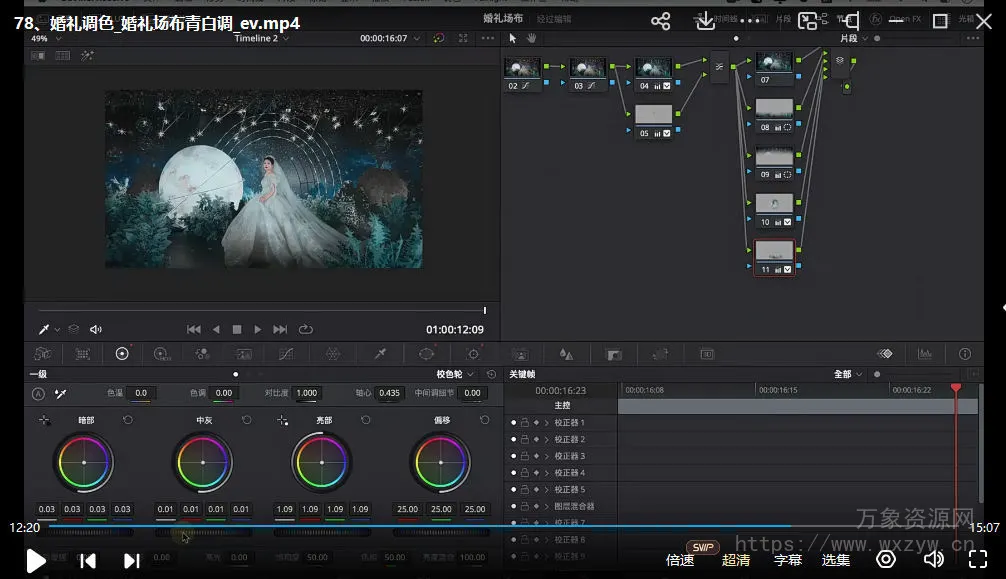The image size is (1006, 579).
Task: Open the 字幕 subtitle menu
Action: point(788,560)
